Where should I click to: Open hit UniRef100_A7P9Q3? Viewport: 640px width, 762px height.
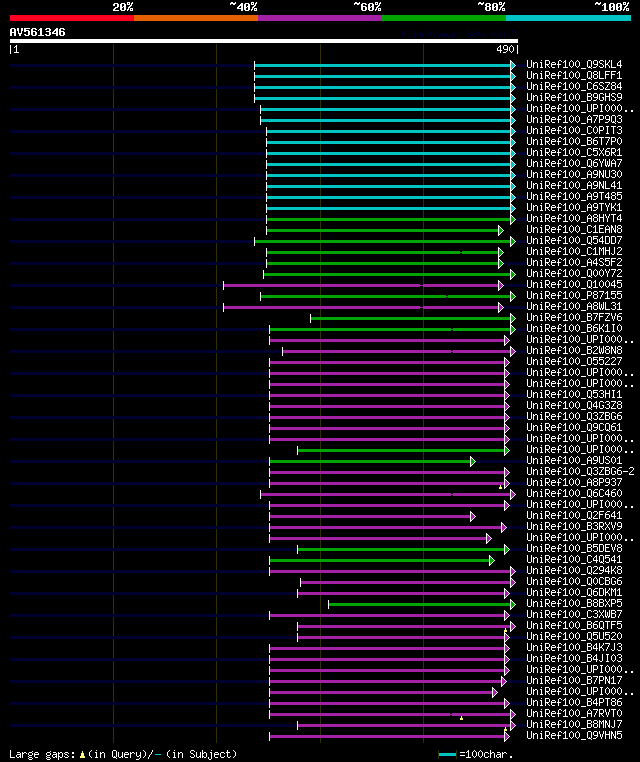point(574,119)
